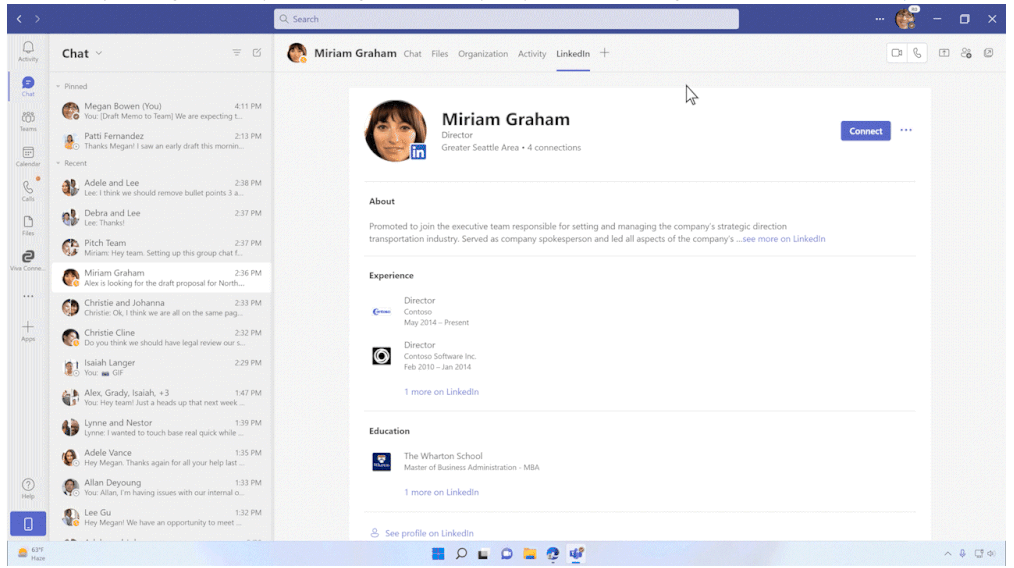Open Microsoft Edge from the taskbar
This screenshot has width=1014, height=568.
point(553,554)
